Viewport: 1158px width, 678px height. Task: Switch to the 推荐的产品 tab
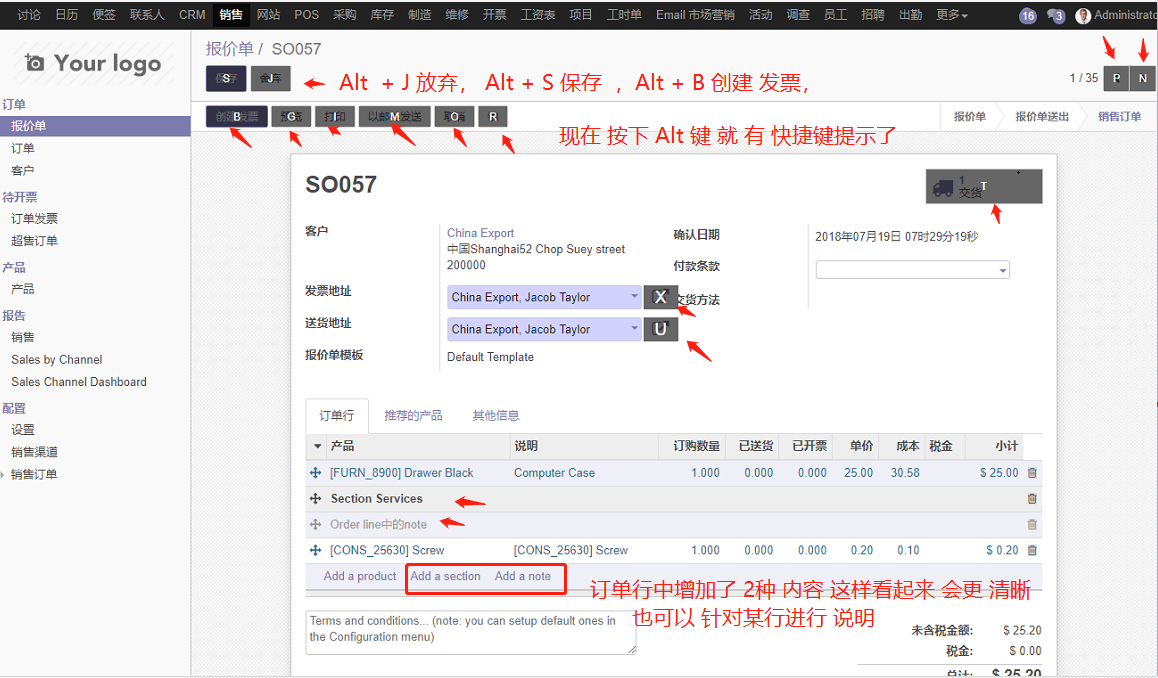pos(413,416)
